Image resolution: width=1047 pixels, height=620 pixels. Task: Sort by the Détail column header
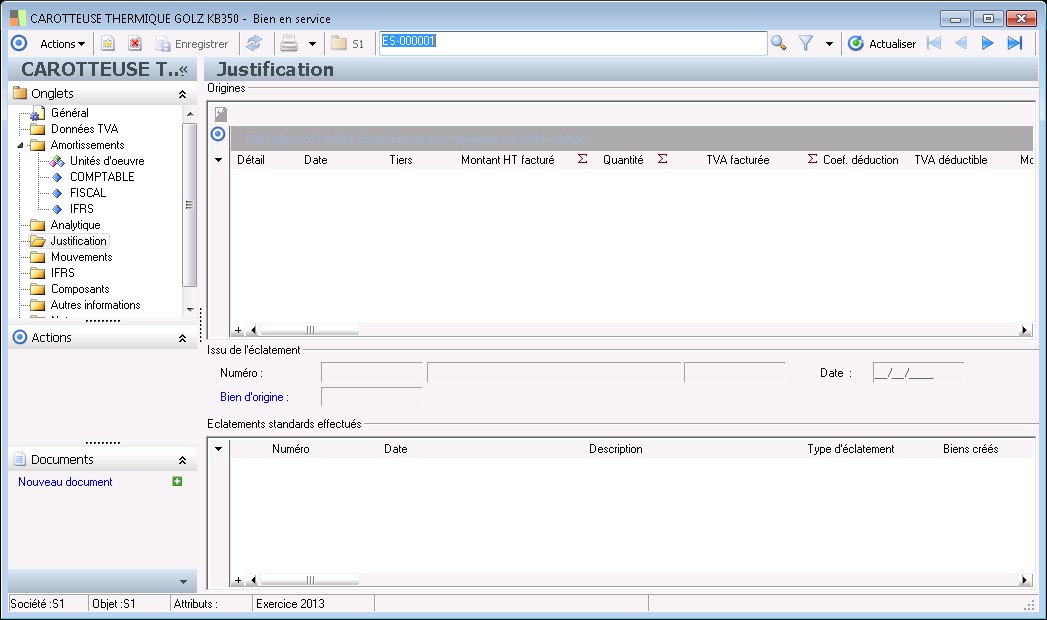pos(251,160)
